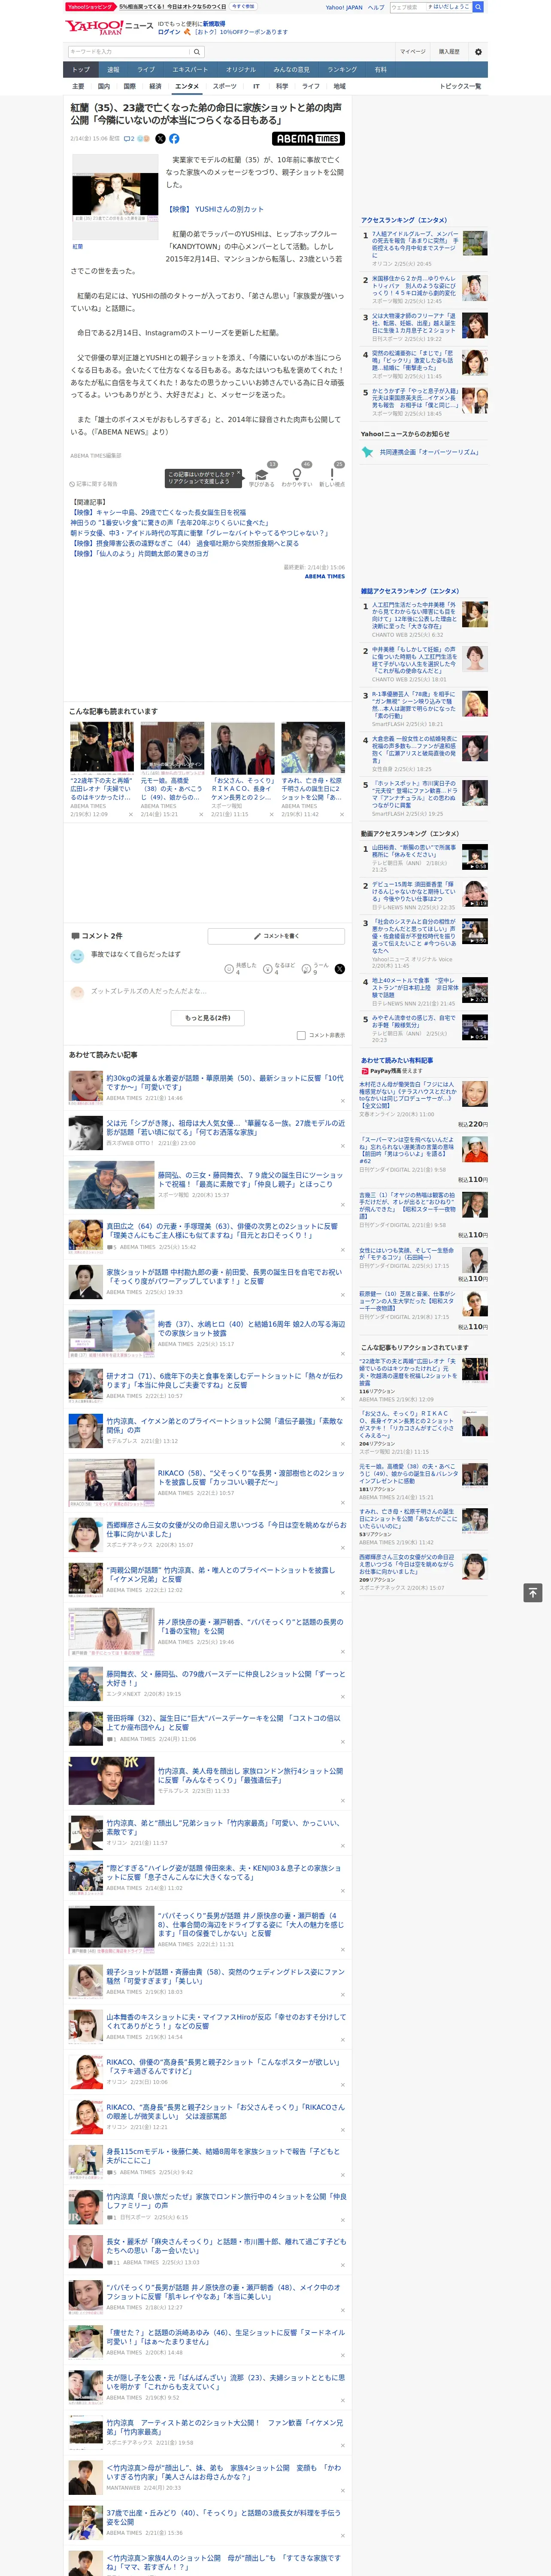Click the Yahoo! JAPAN ニュース logo
This screenshot has width=551, height=2576.
(x=109, y=27)
